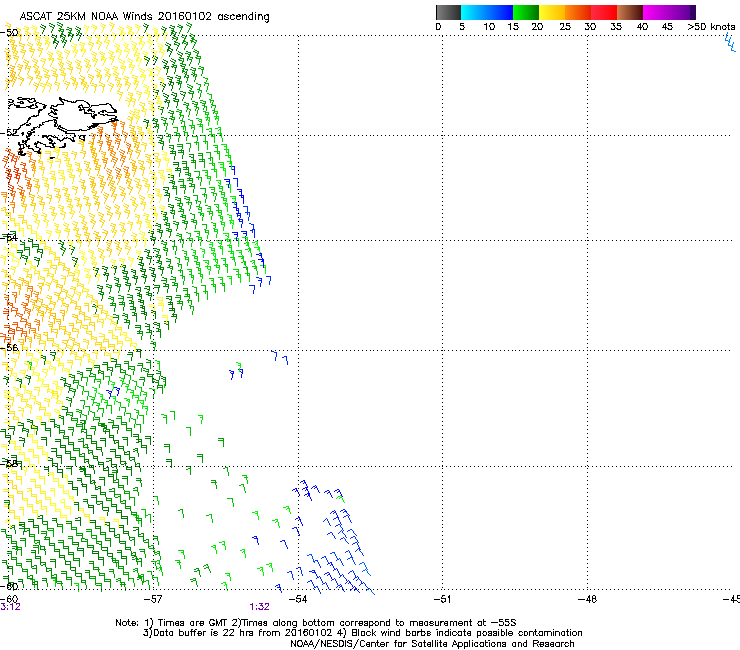Screen dimensions: 740x650
Task: Click the gray 0-5 knots color swatch
Action: [448, 12]
